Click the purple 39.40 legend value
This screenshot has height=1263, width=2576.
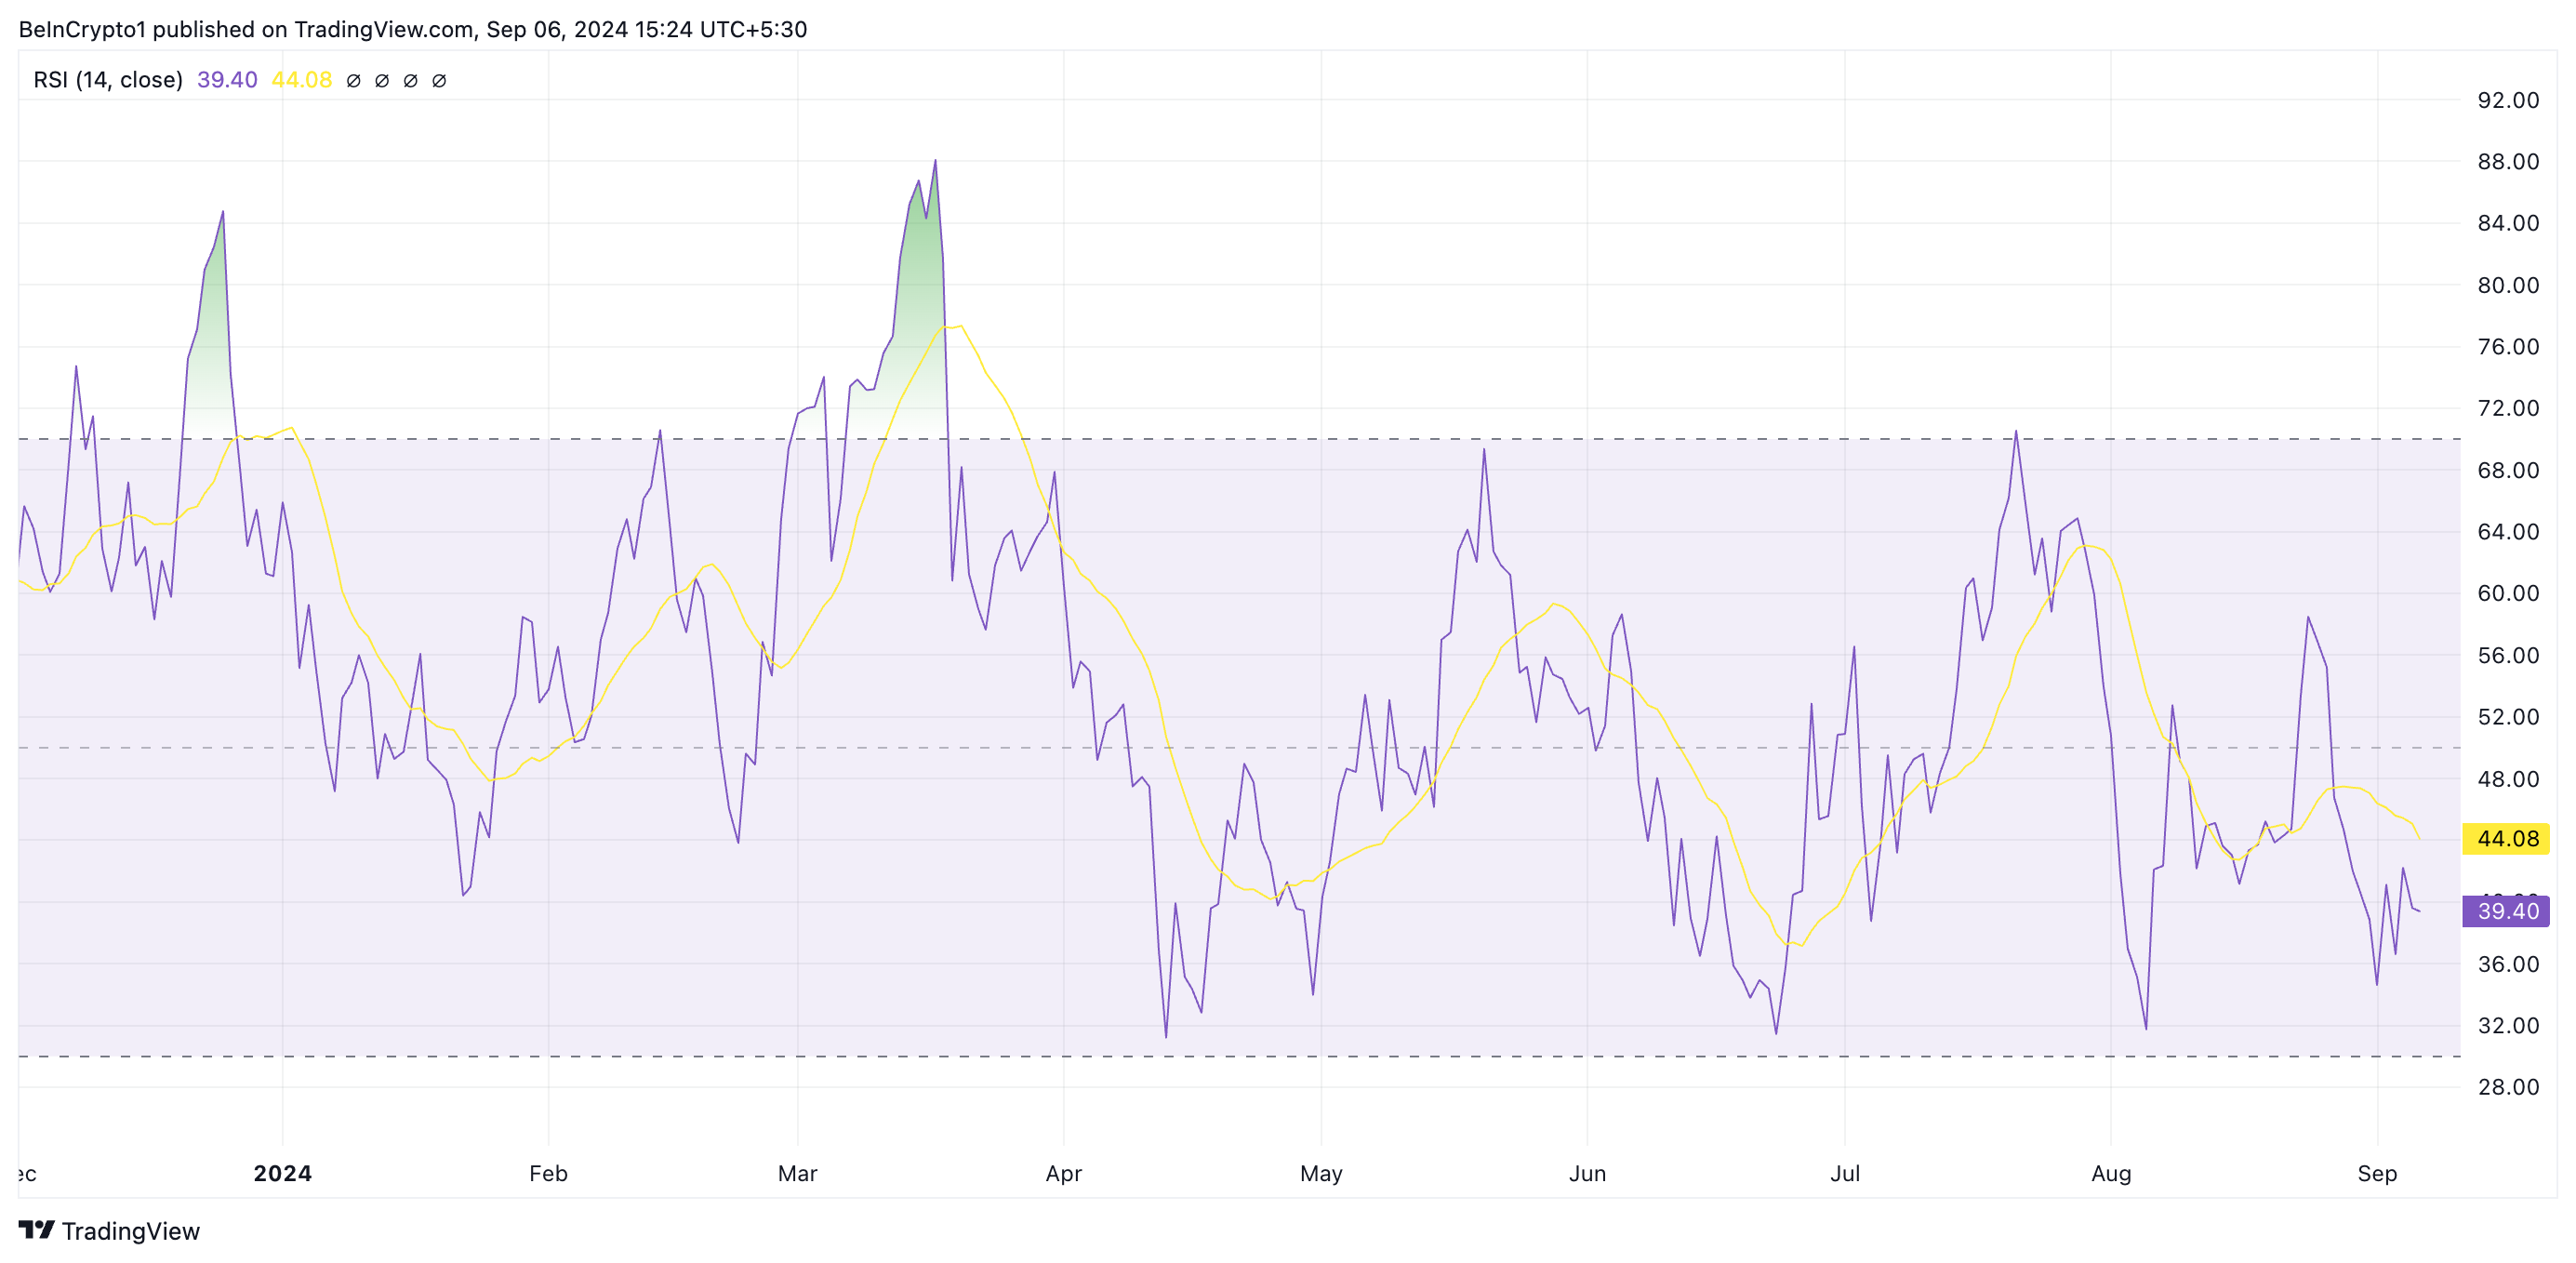click(x=227, y=80)
